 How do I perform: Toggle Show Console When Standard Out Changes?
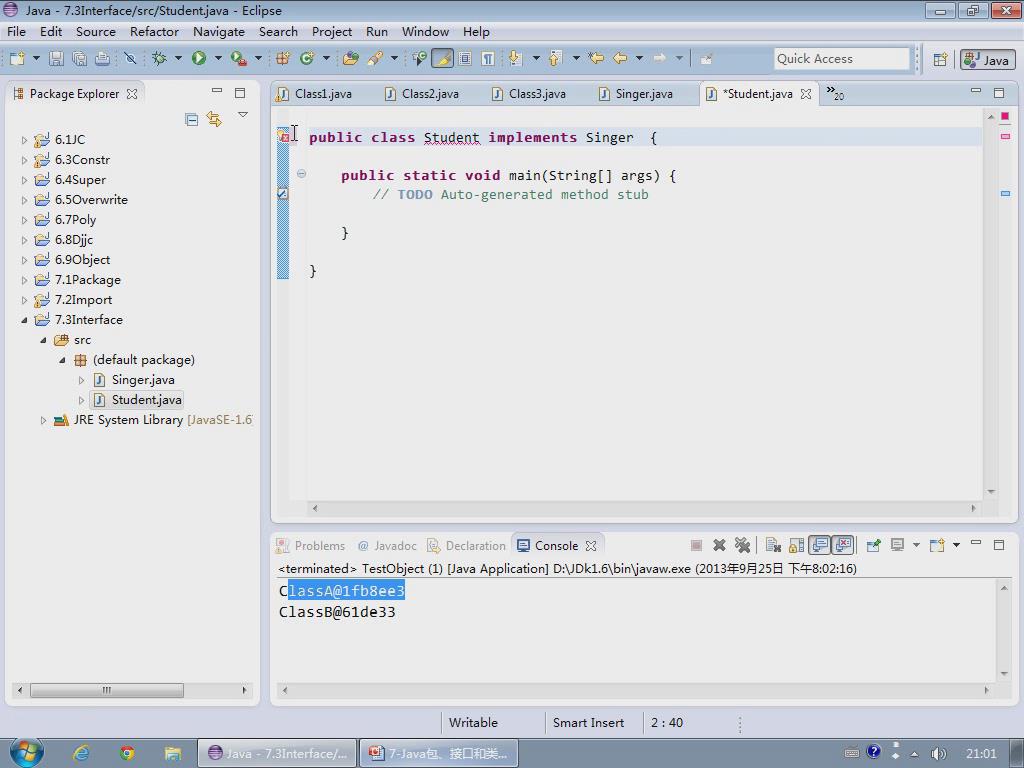coord(820,545)
